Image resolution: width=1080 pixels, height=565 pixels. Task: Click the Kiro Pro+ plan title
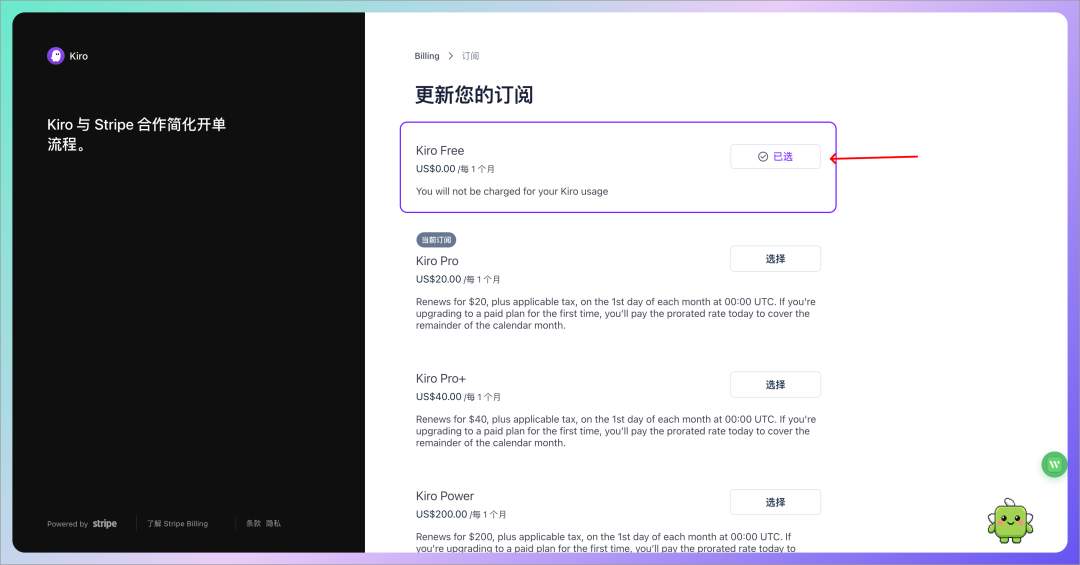(441, 378)
